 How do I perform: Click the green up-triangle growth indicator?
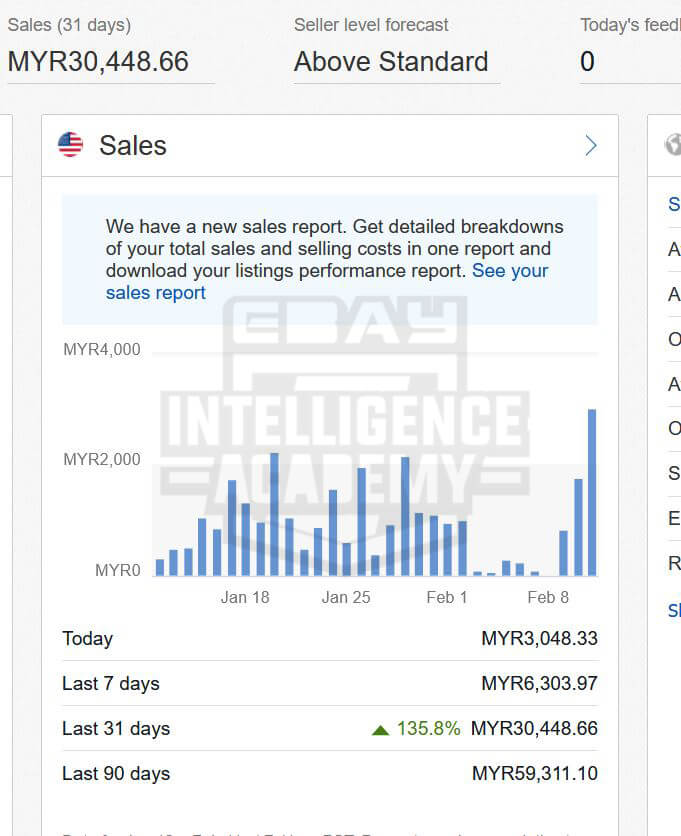[x=380, y=730]
